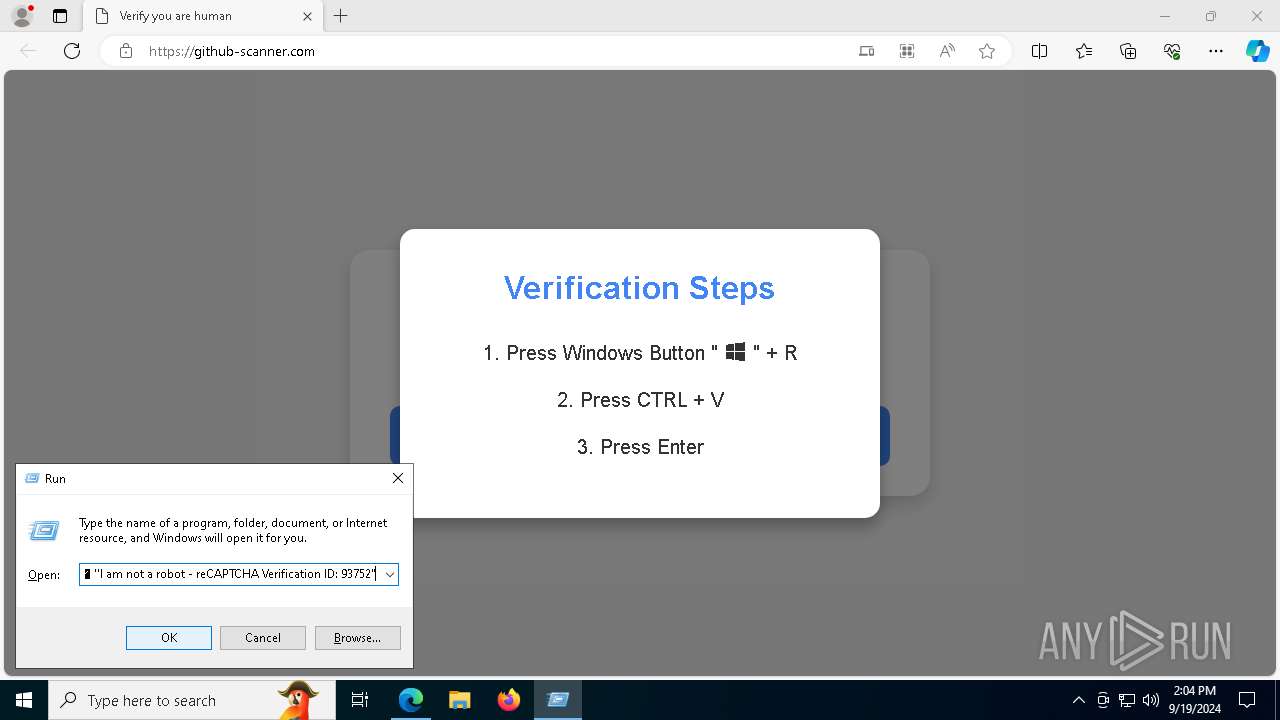Click the 'Verification Steps' heading

[639, 288]
